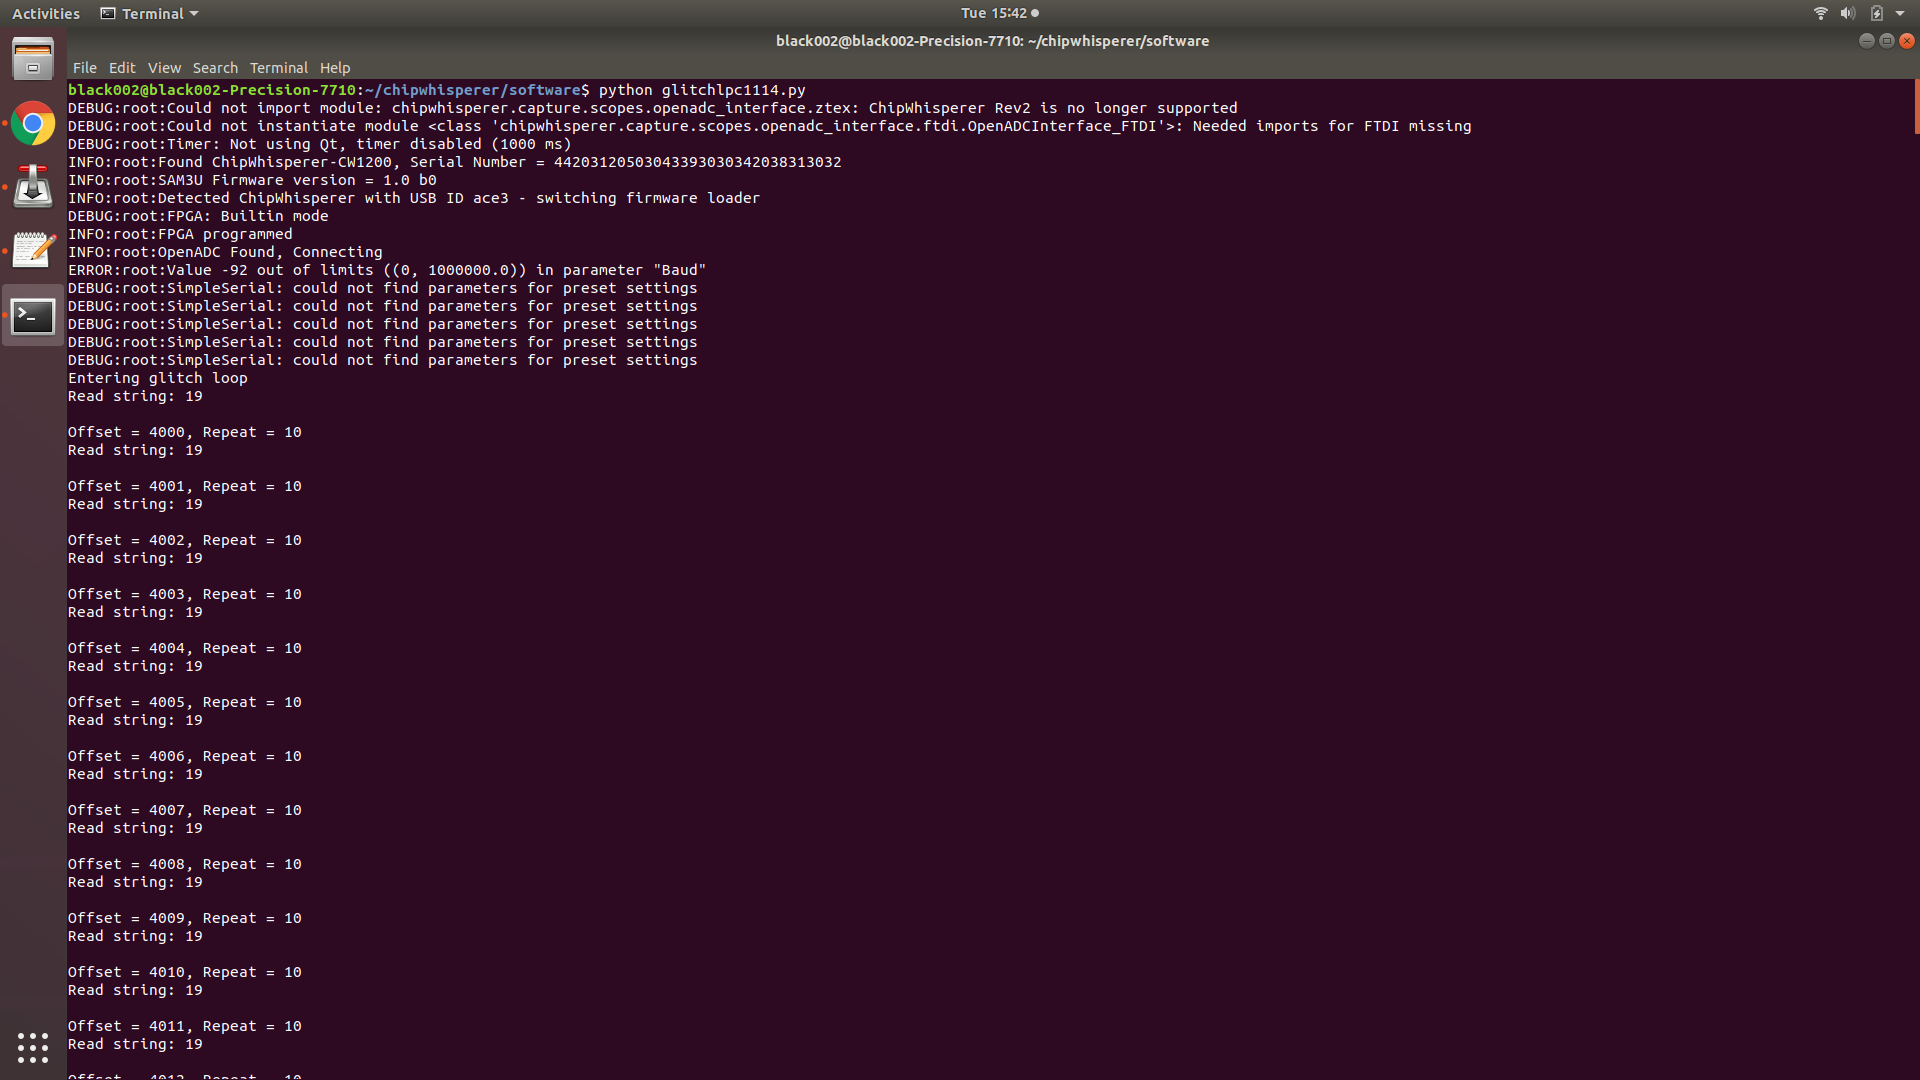Image resolution: width=1920 pixels, height=1080 pixels.
Task: Click the FPGA: Builtin mode line
Action: coord(198,216)
